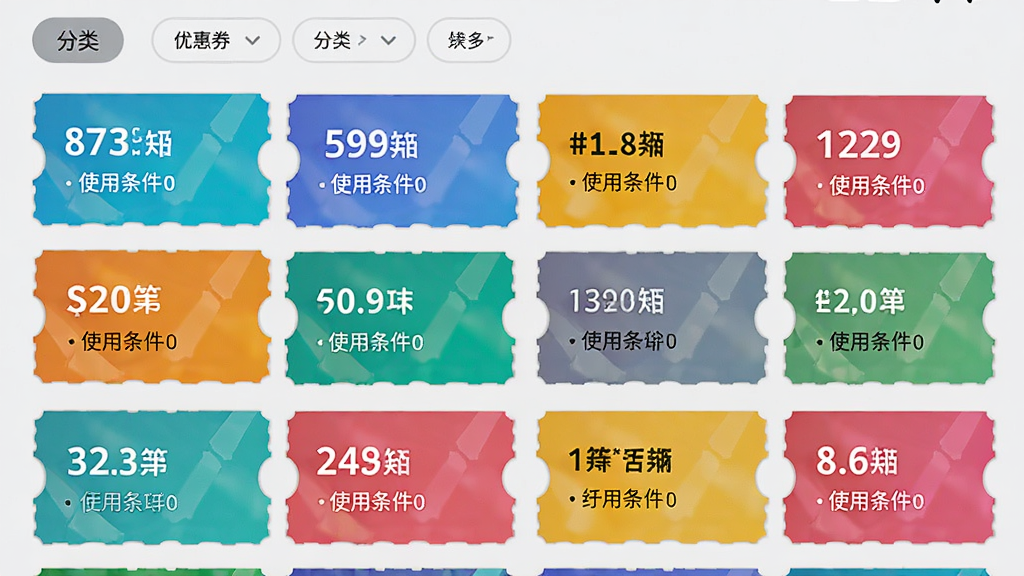Select the red 8.6 coupon

889,477
